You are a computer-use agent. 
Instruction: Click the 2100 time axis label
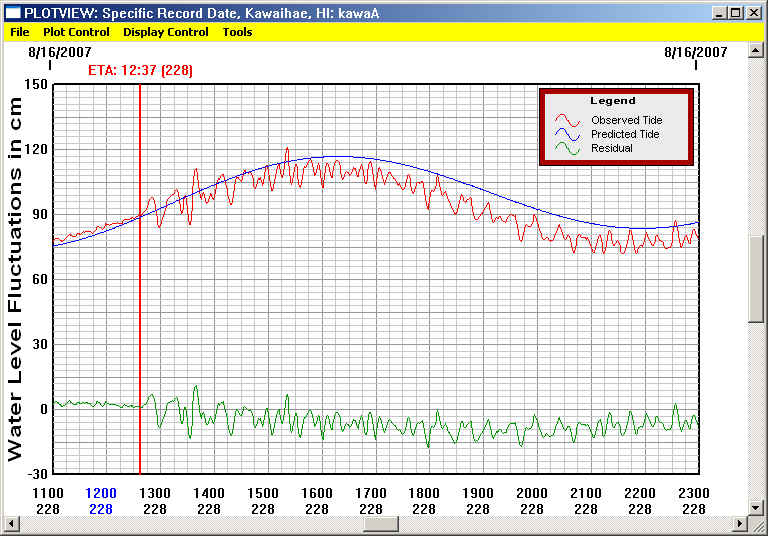(586, 493)
